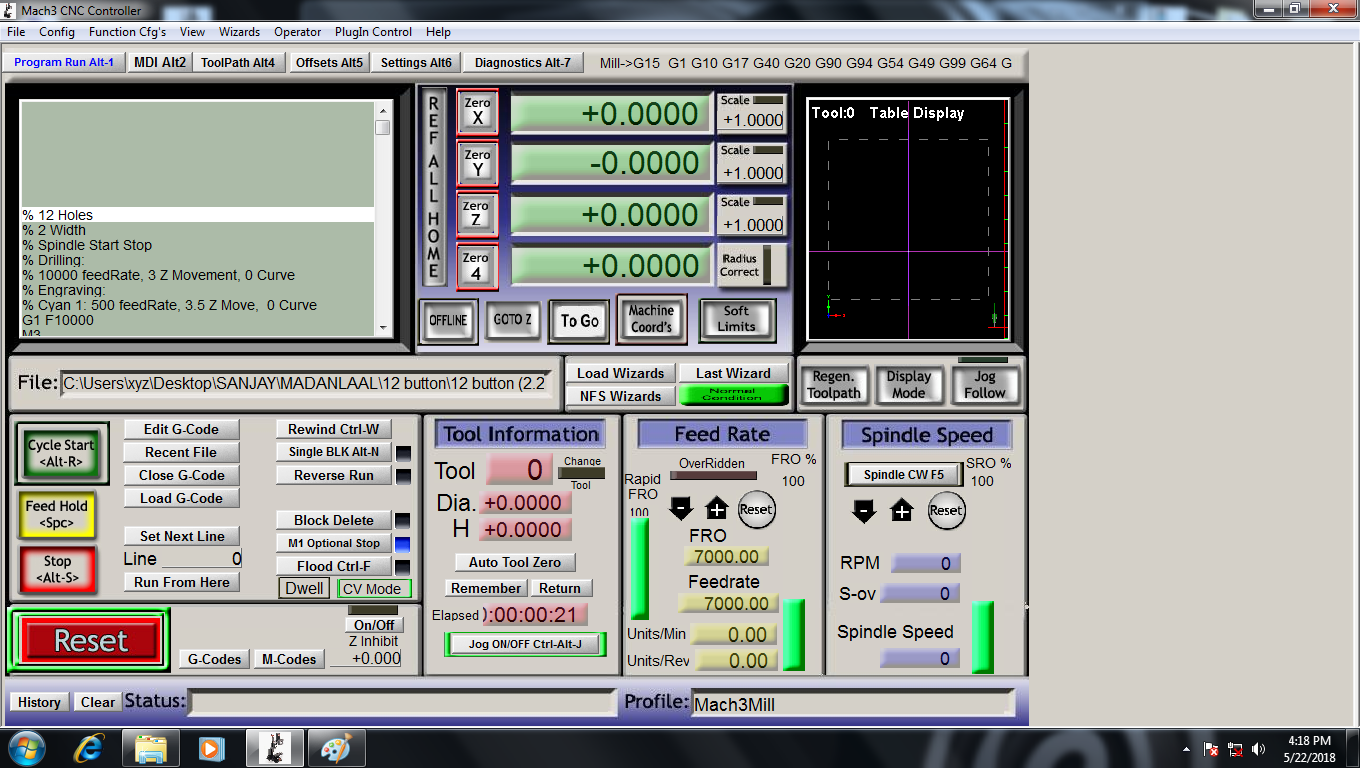The width and height of the screenshot is (1360, 768).
Task: Open the Windows Start menu
Action: (x=27, y=747)
